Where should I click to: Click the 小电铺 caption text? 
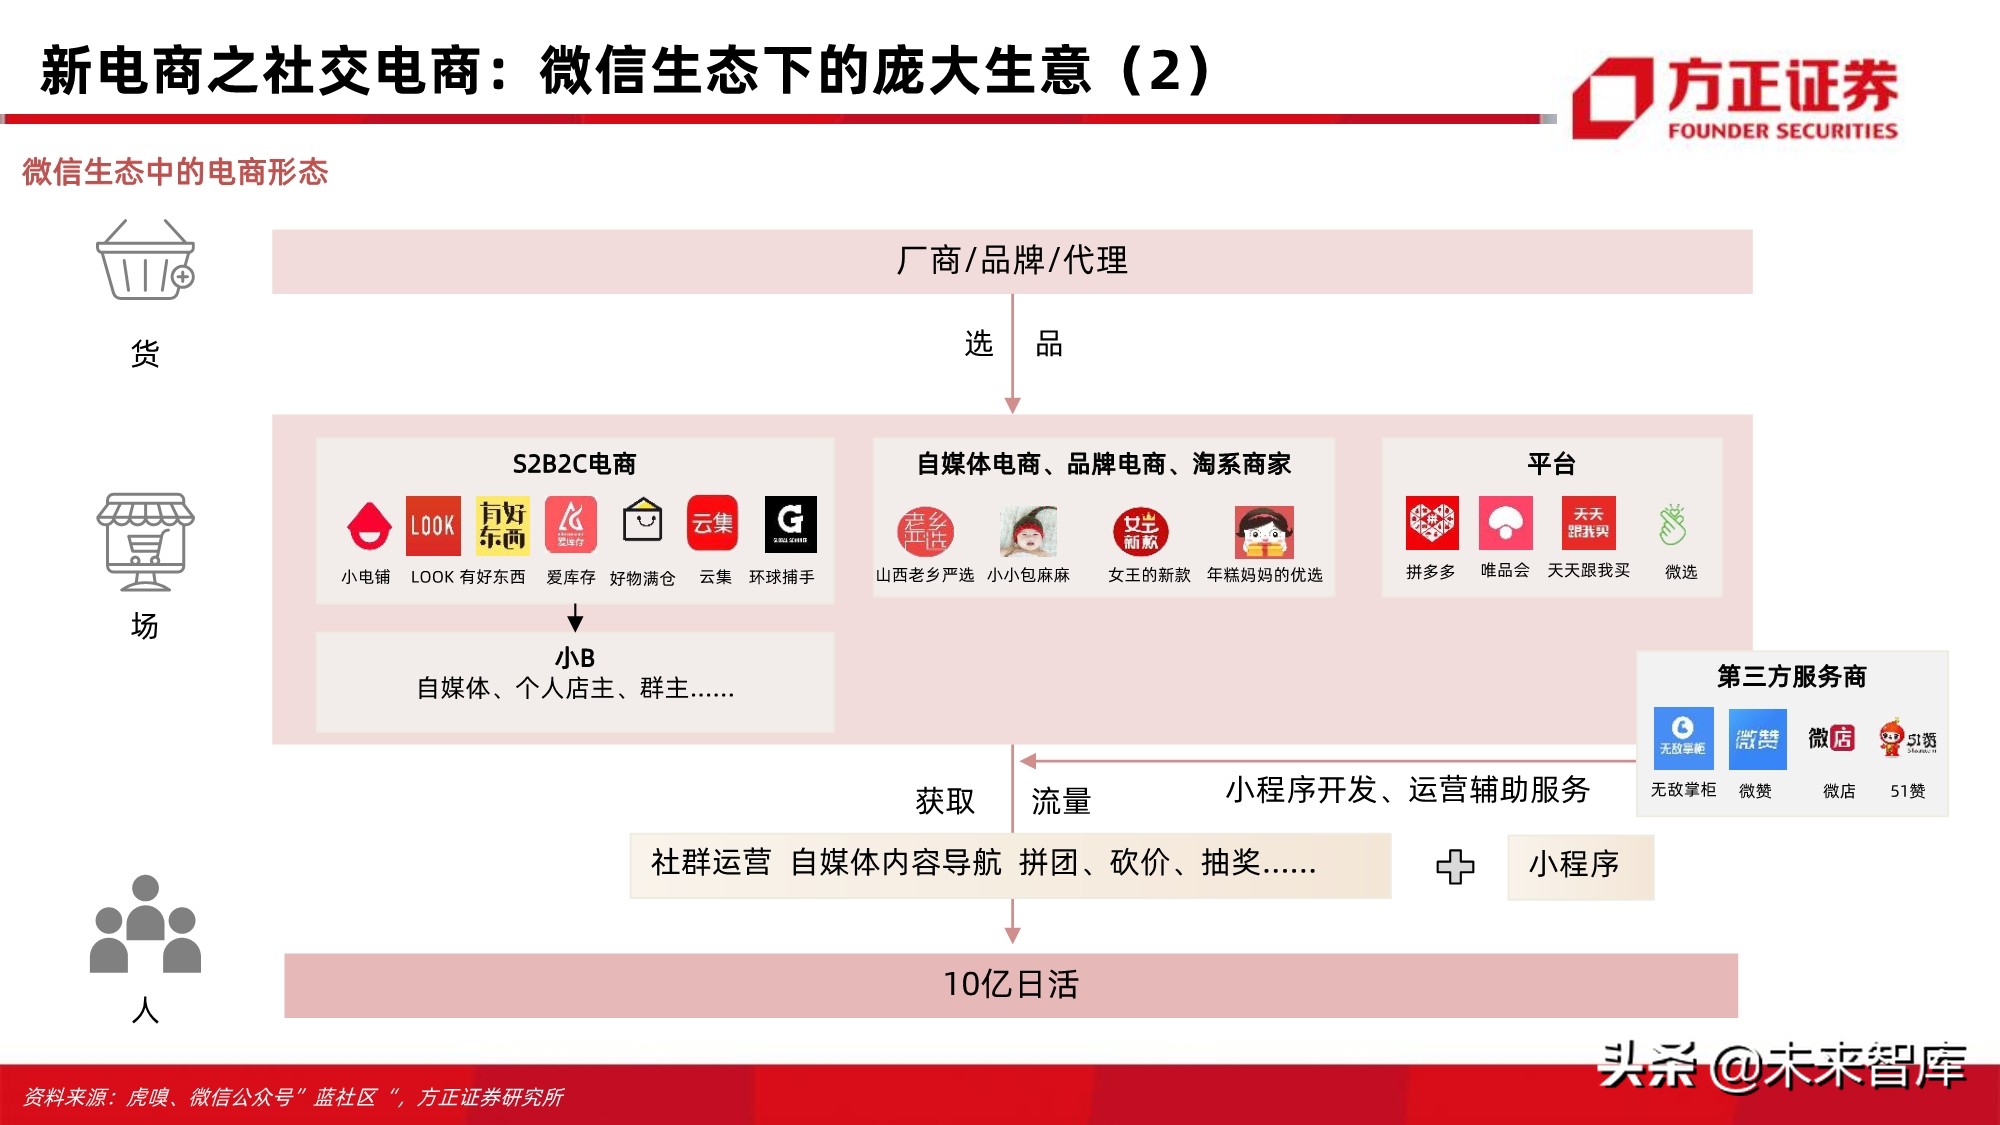pyautogui.click(x=365, y=577)
